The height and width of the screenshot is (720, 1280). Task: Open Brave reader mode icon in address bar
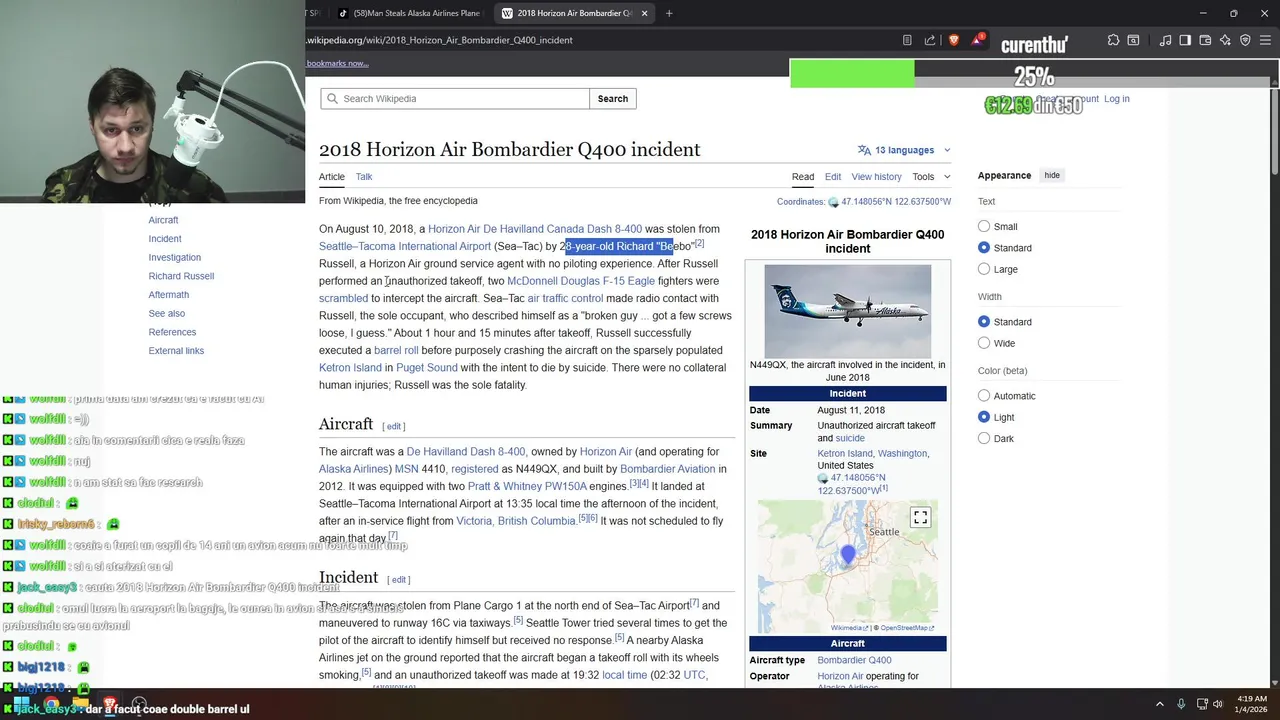point(907,40)
